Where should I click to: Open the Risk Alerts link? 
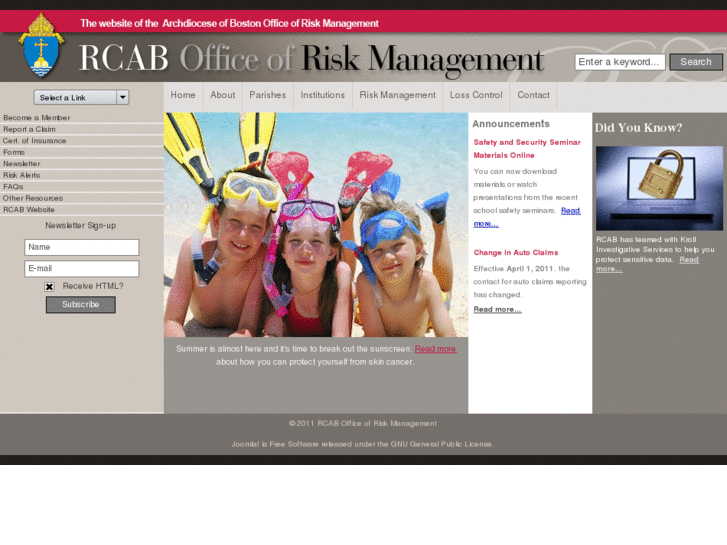21,175
